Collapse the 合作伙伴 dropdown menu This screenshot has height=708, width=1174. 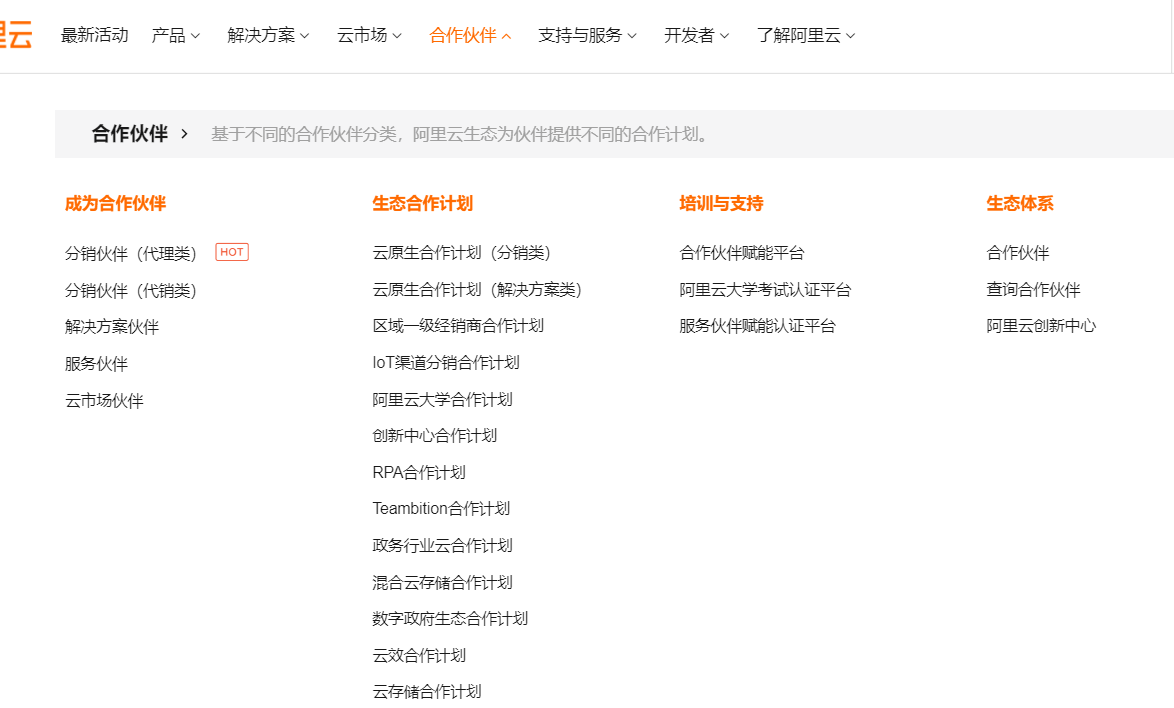(470, 35)
